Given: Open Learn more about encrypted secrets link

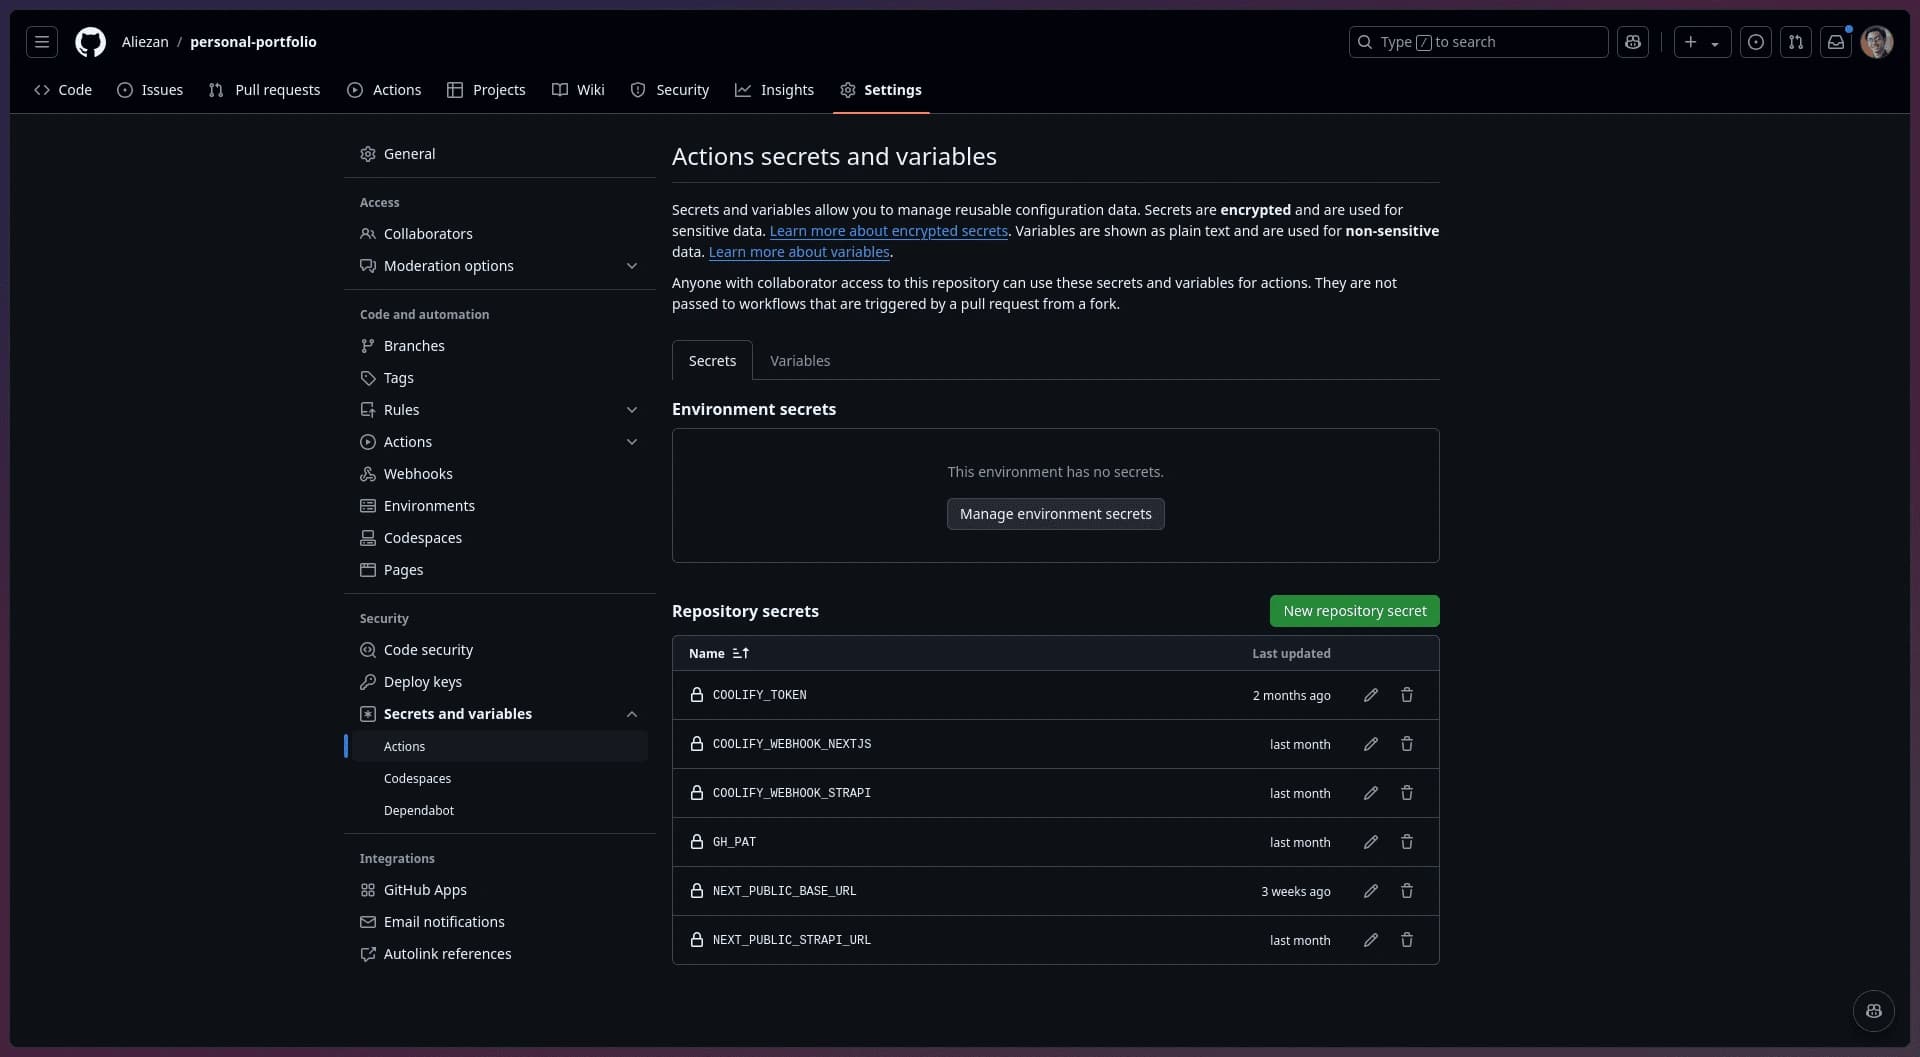Looking at the screenshot, I should [x=888, y=231].
